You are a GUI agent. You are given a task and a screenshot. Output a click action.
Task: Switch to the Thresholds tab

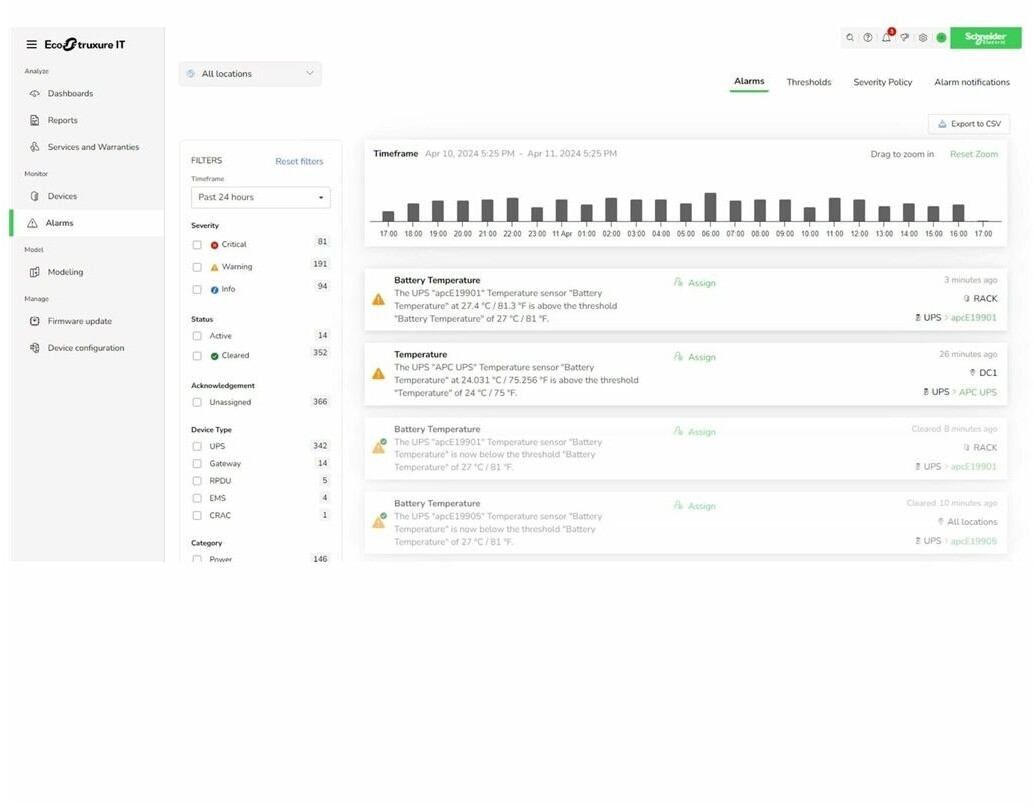click(x=808, y=82)
